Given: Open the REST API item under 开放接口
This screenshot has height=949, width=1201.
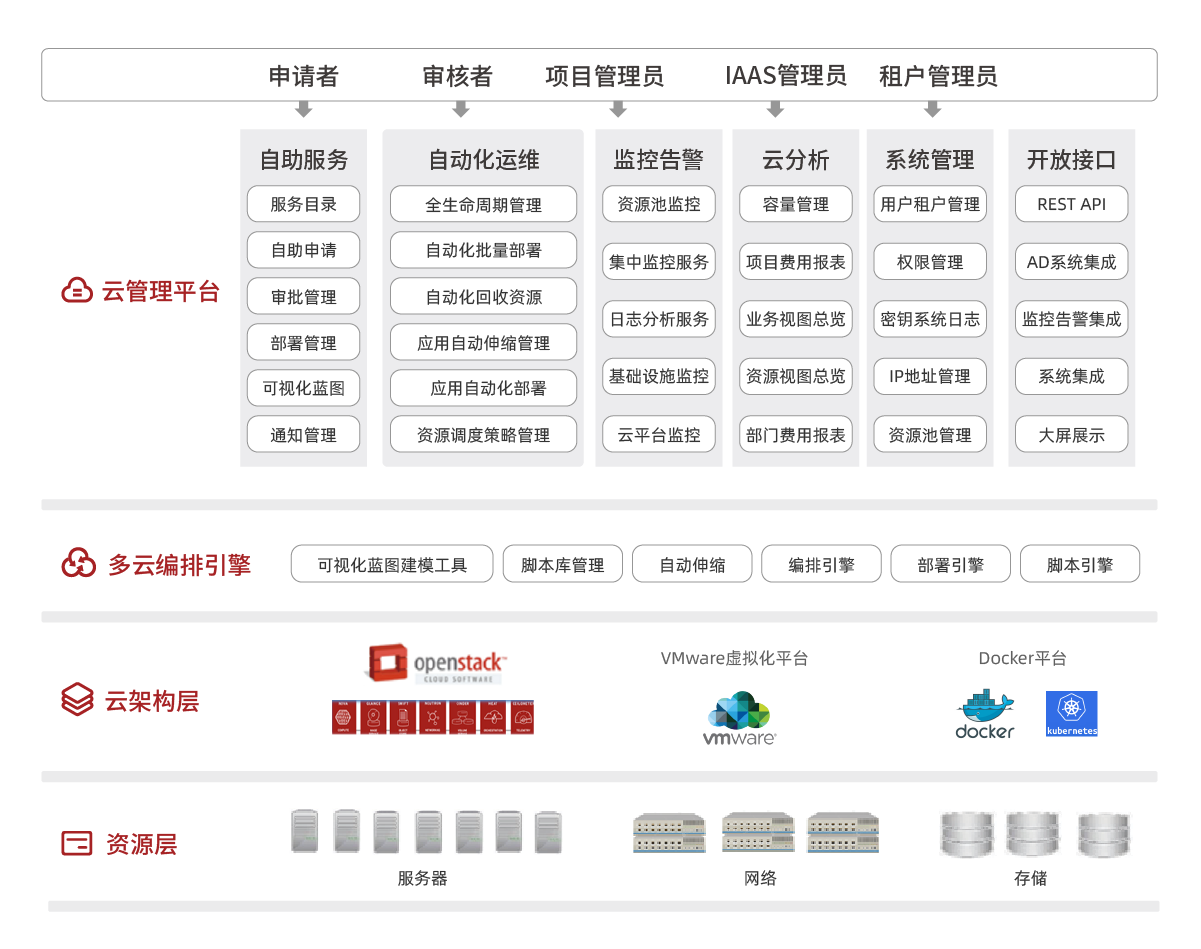Looking at the screenshot, I should coord(1071,204).
